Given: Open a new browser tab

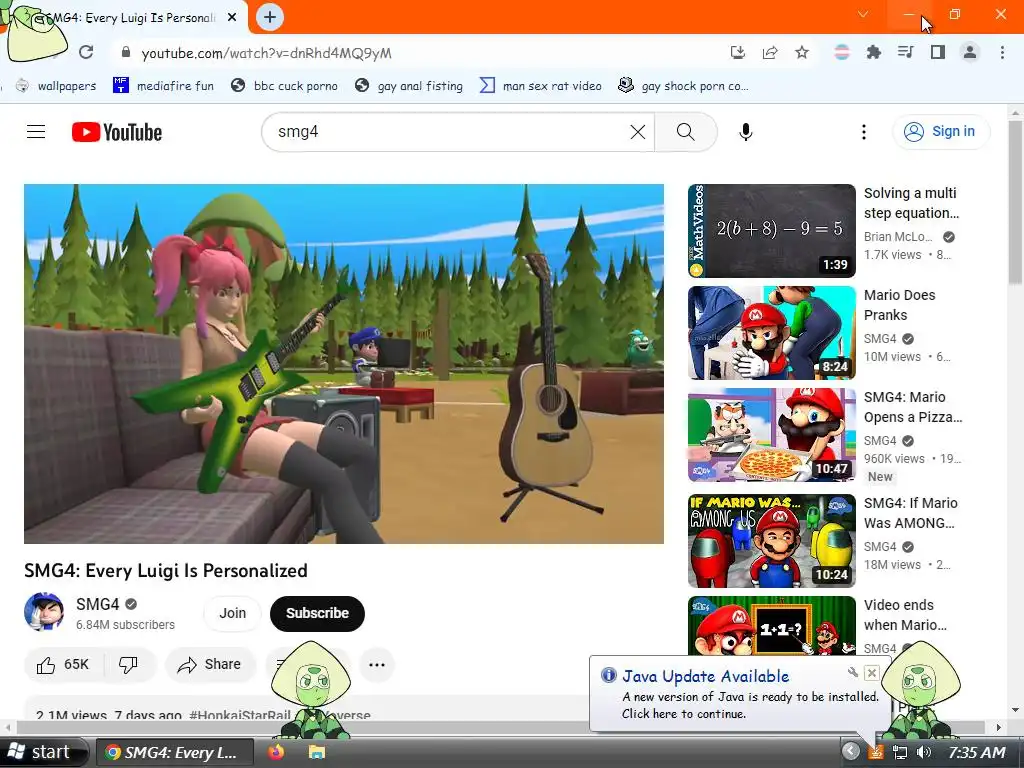Looking at the screenshot, I should tap(270, 17).
